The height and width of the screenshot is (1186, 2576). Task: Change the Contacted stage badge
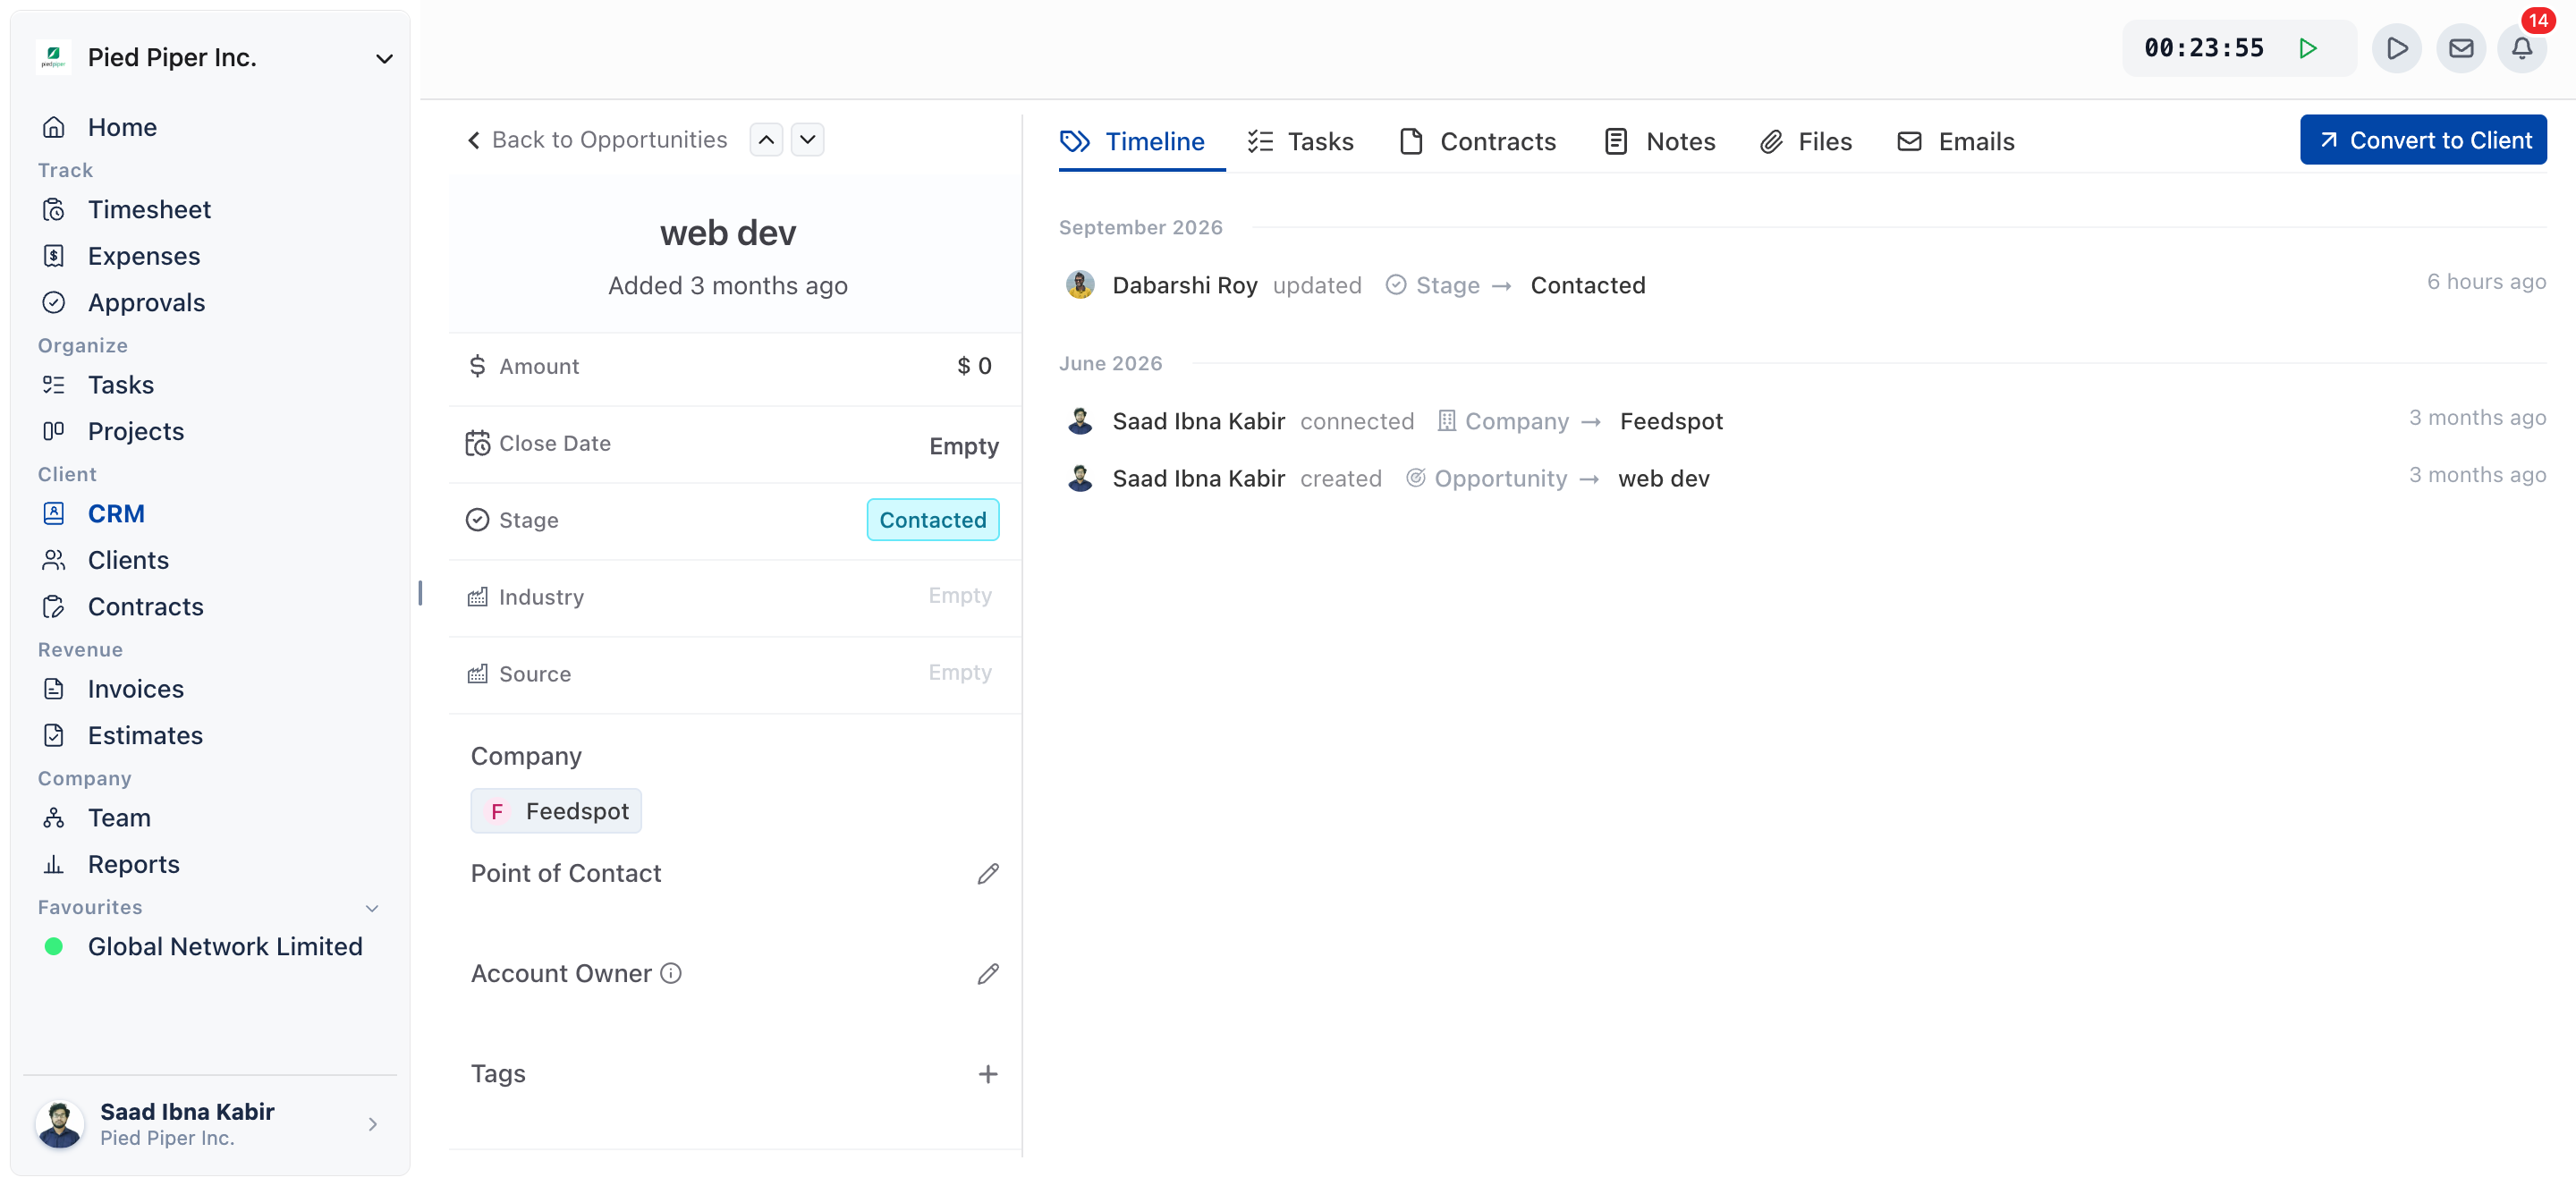pyautogui.click(x=932, y=520)
